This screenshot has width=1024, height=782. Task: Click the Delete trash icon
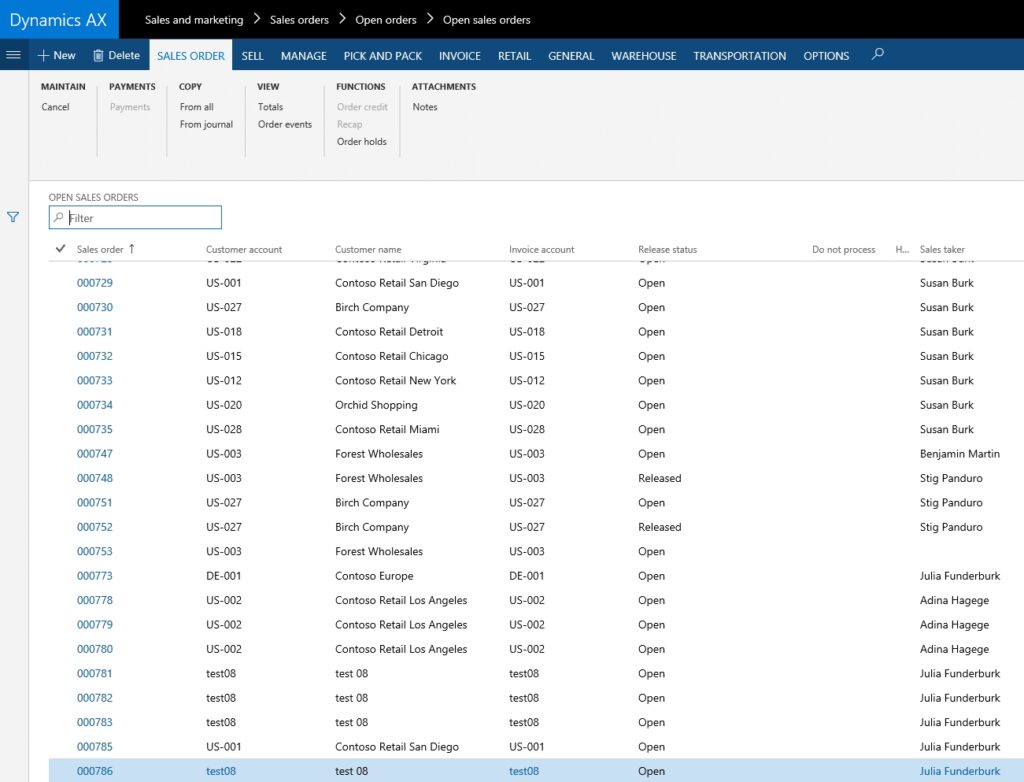coord(98,56)
